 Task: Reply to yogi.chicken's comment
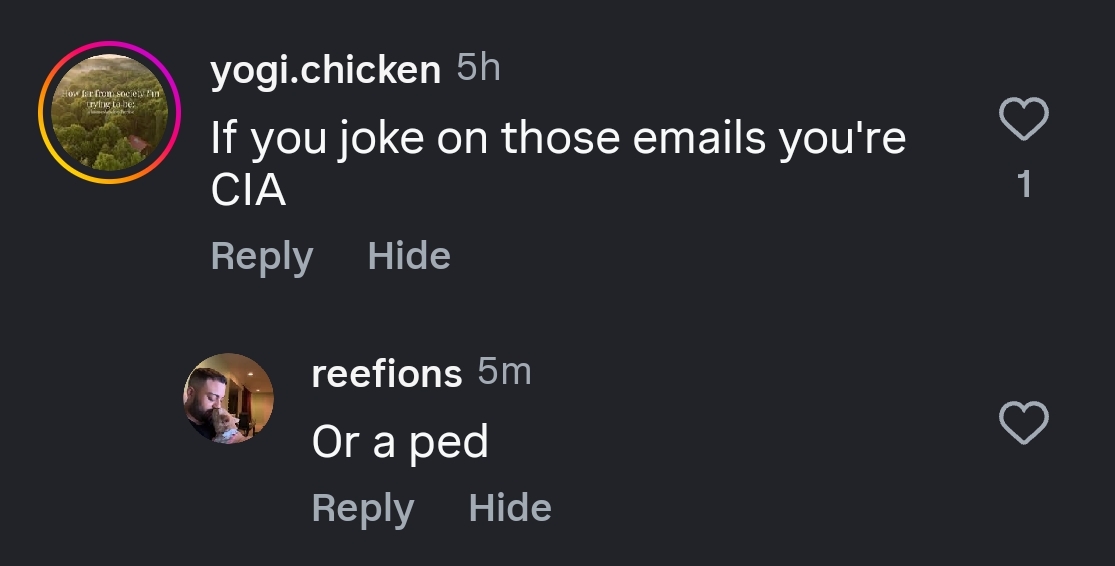pos(261,256)
